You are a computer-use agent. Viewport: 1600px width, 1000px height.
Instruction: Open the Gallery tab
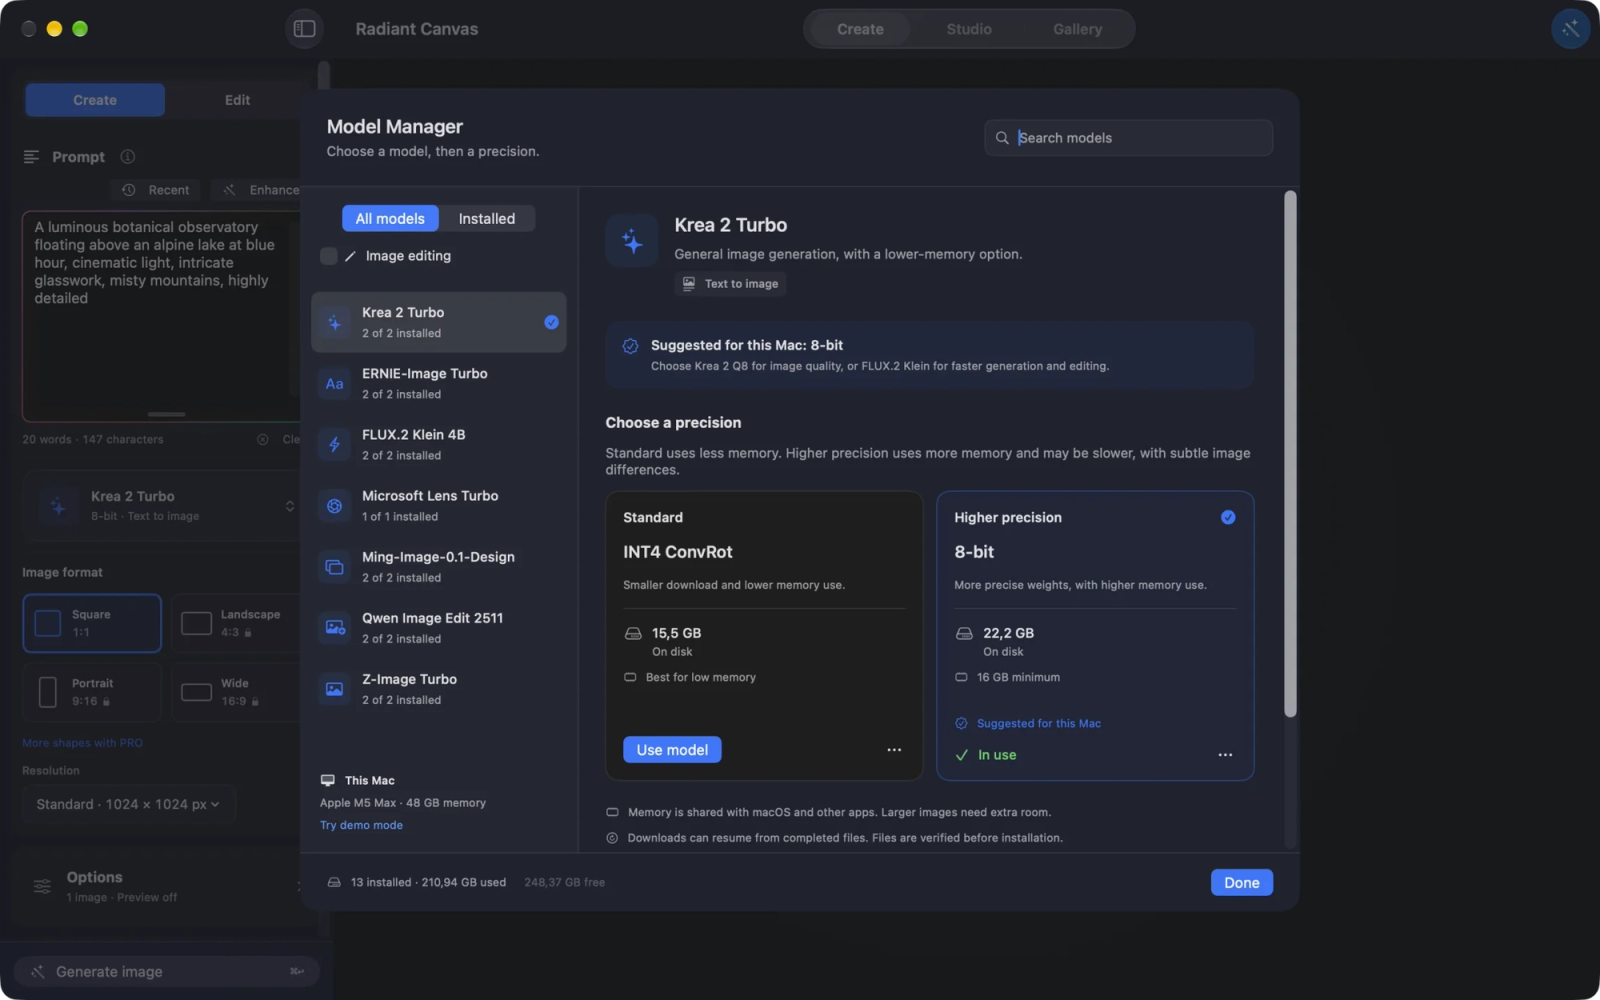point(1077,29)
